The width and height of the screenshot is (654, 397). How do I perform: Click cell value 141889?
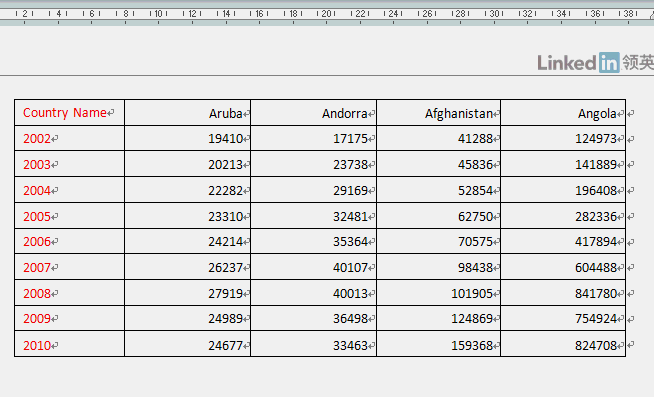[596, 164]
